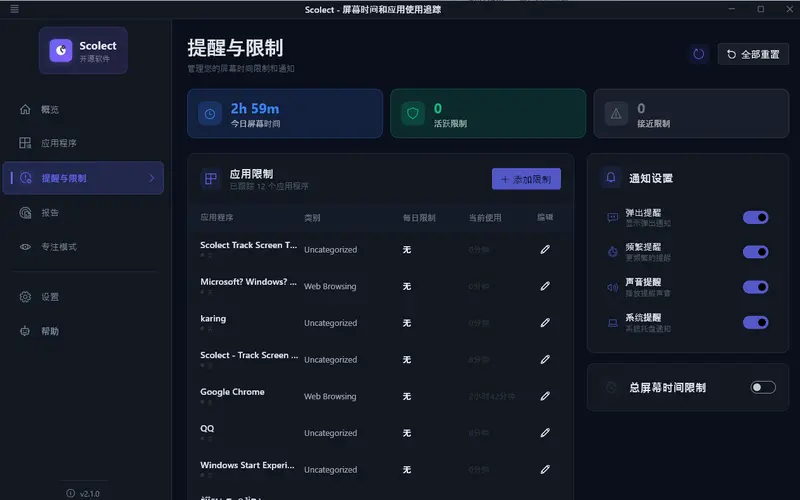Click 全部重置 reset all button
800x500 pixels.
(753, 54)
